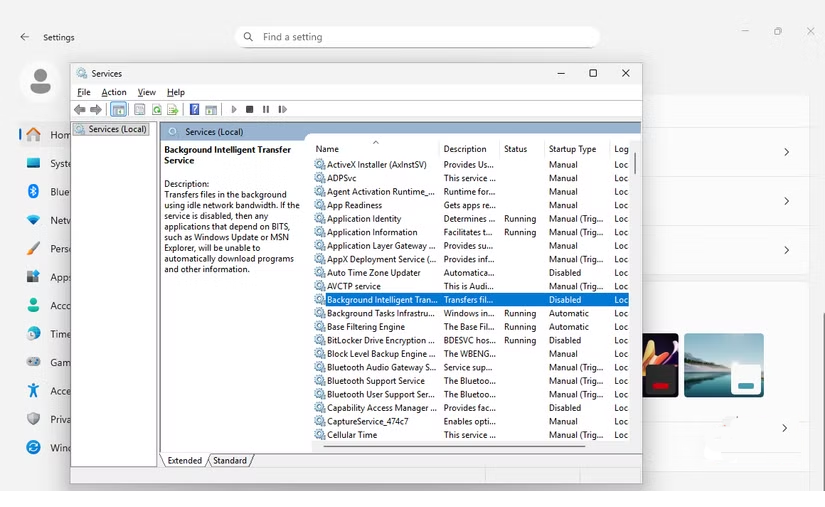
Task: Toggle the Show/Hide Console Tree icon
Action: pyautogui.click(x=118, y=110)
